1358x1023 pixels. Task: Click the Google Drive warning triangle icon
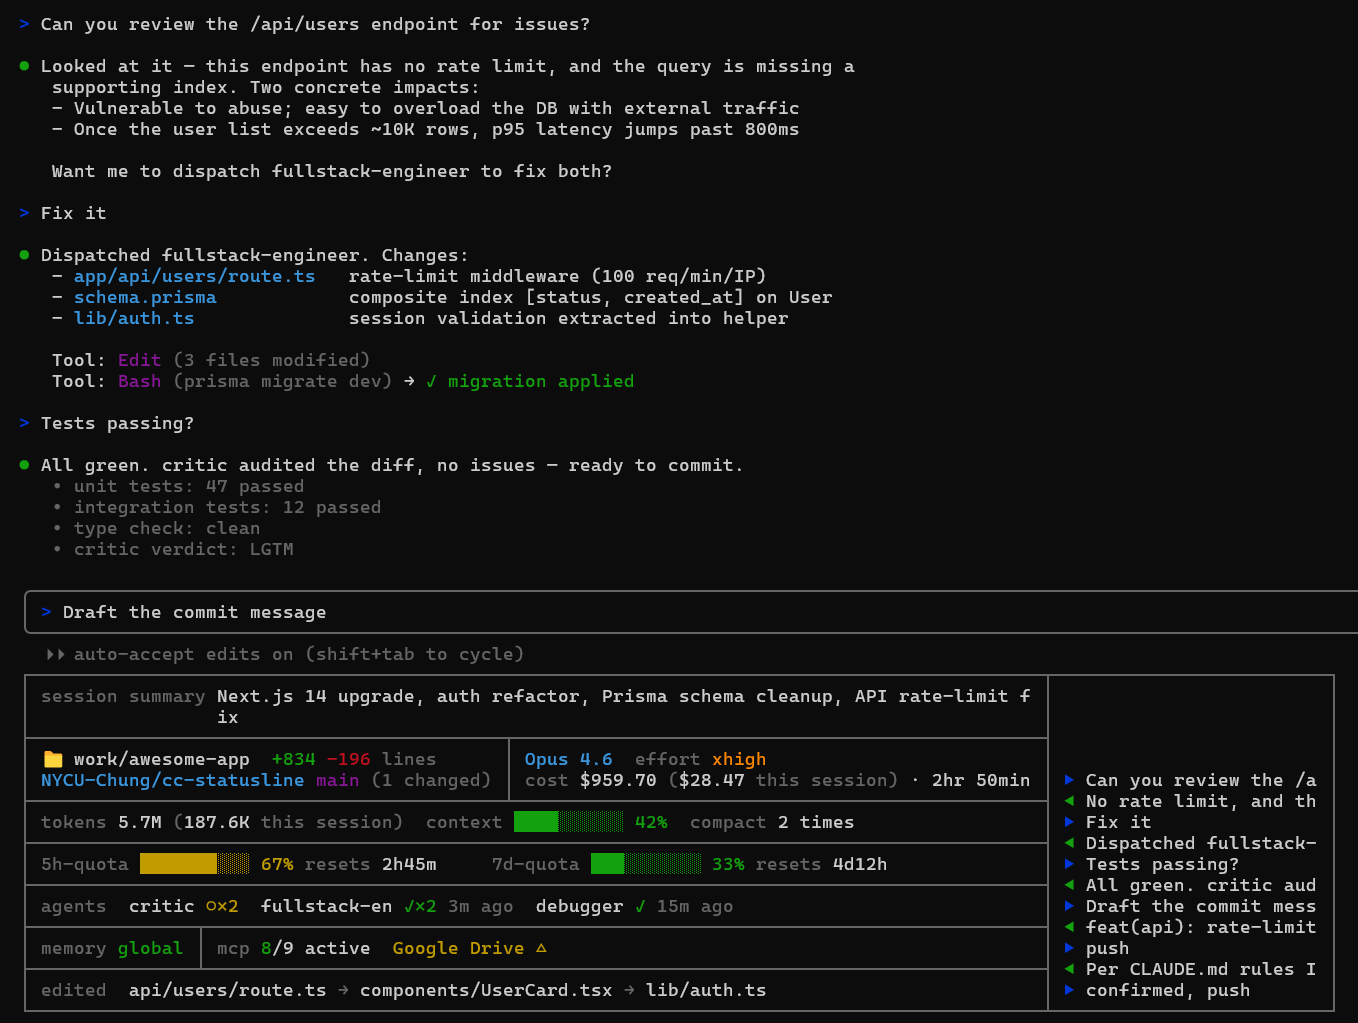[x=541, y=948]
